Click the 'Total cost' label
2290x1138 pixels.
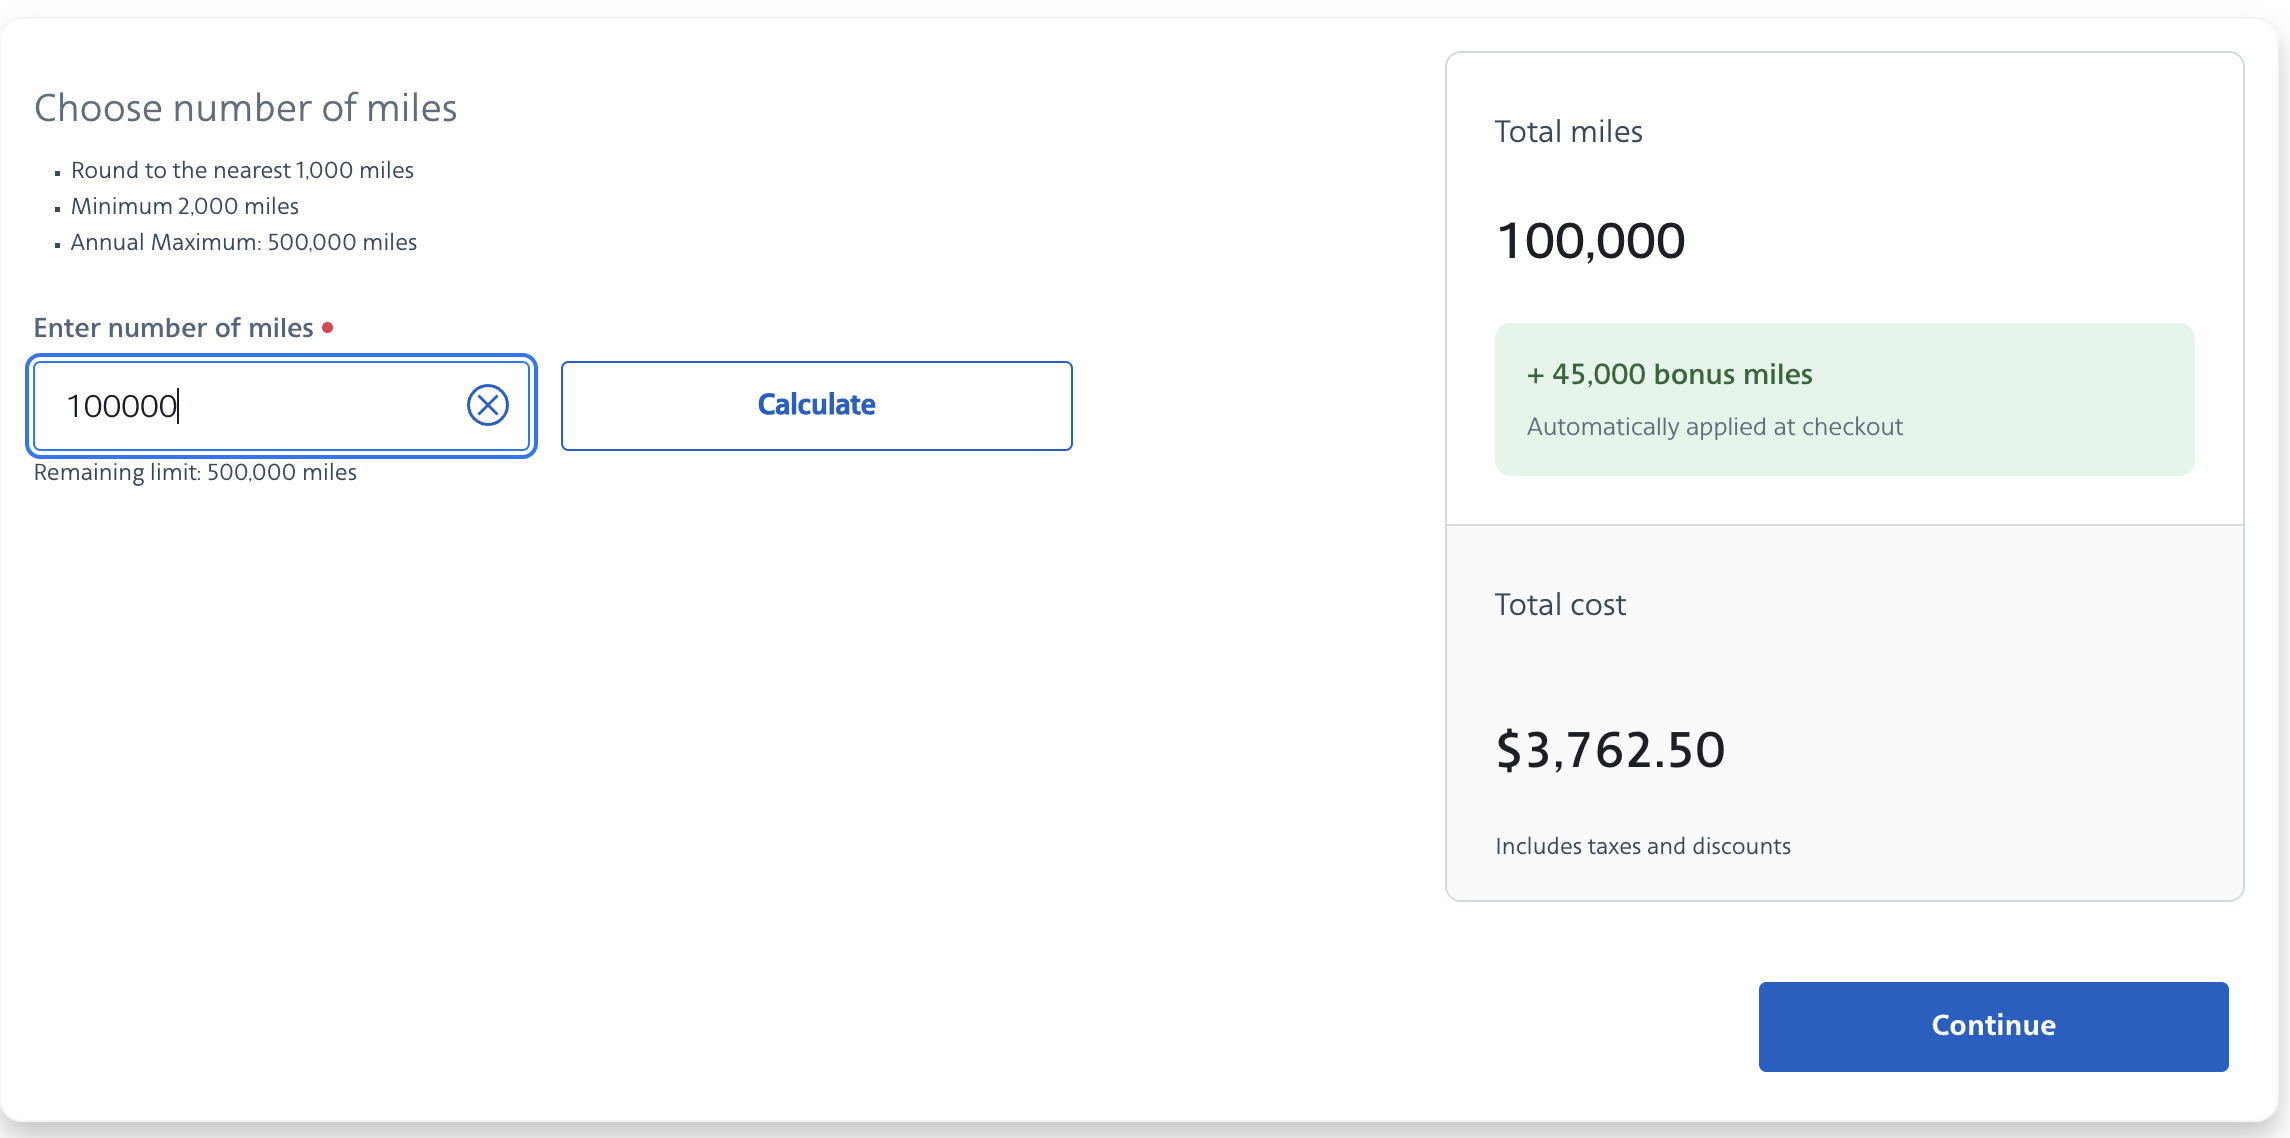point(1560,605)
